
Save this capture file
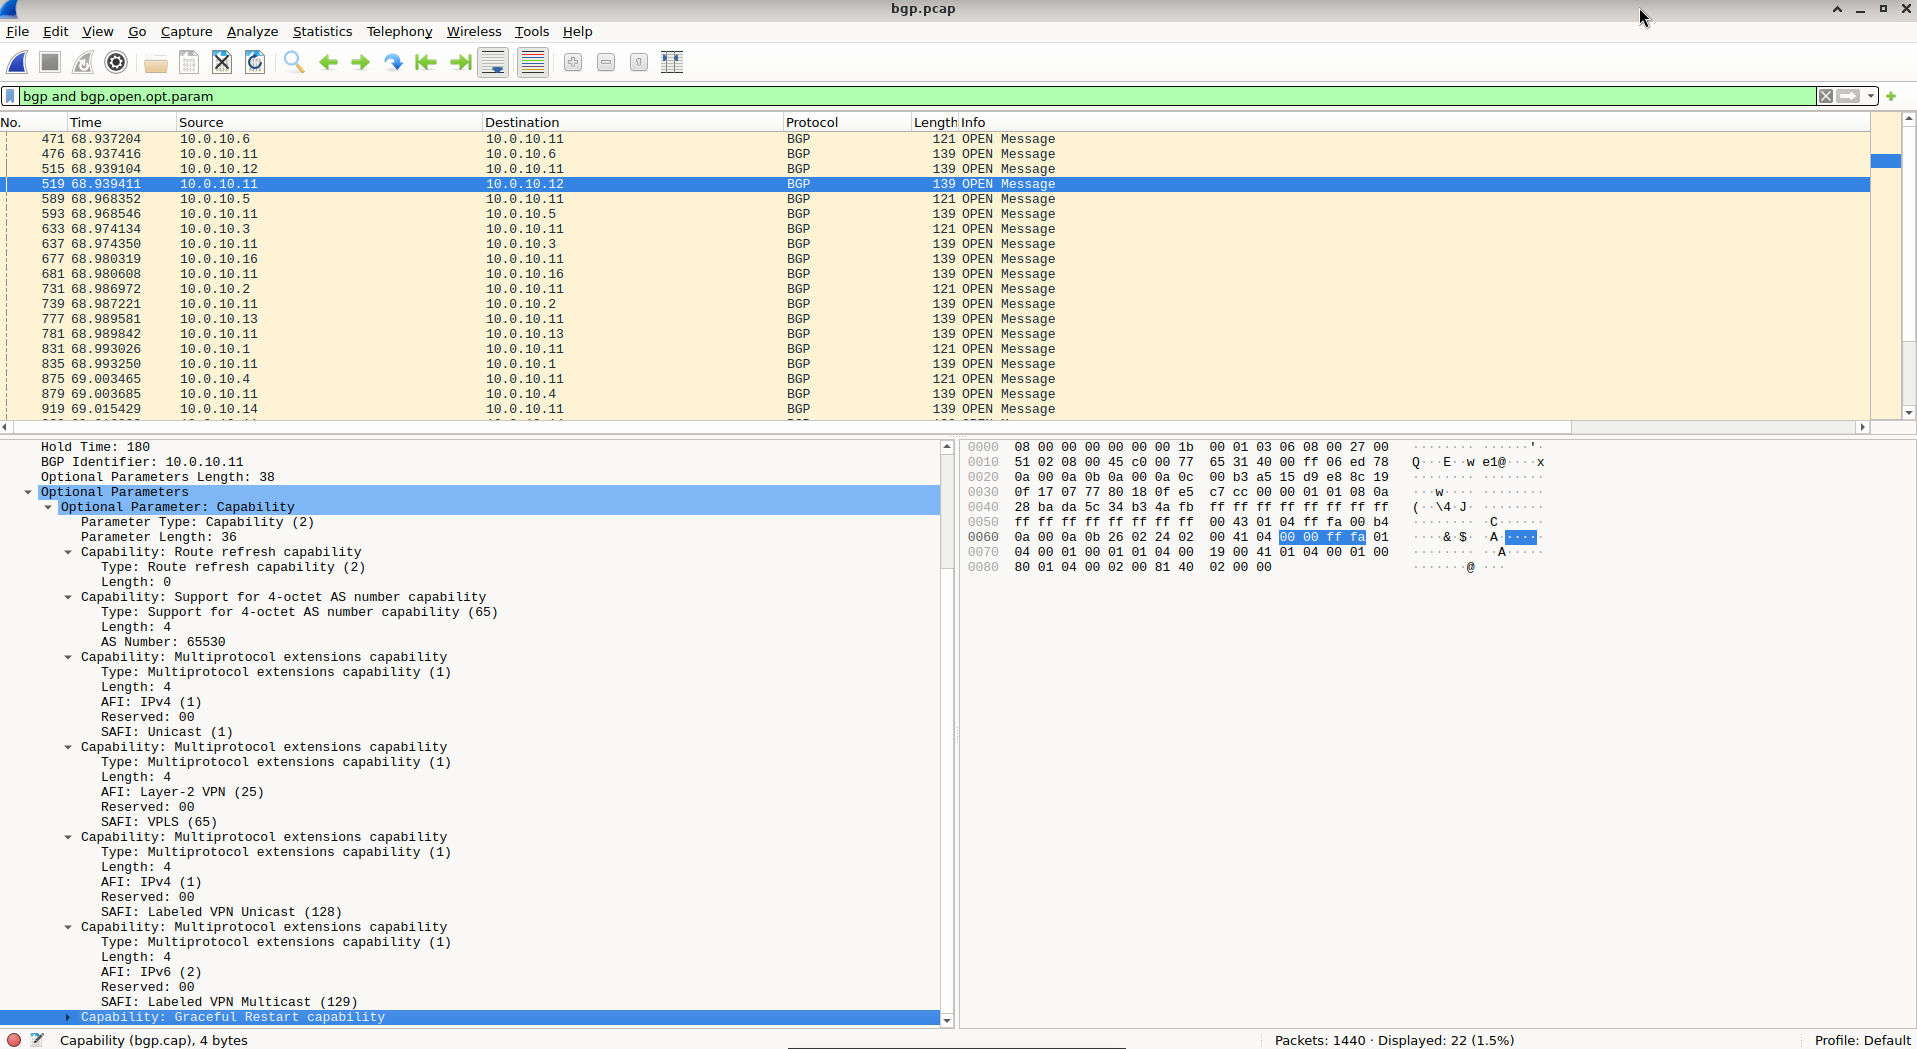pyautogui.click(x=188, y=62)
